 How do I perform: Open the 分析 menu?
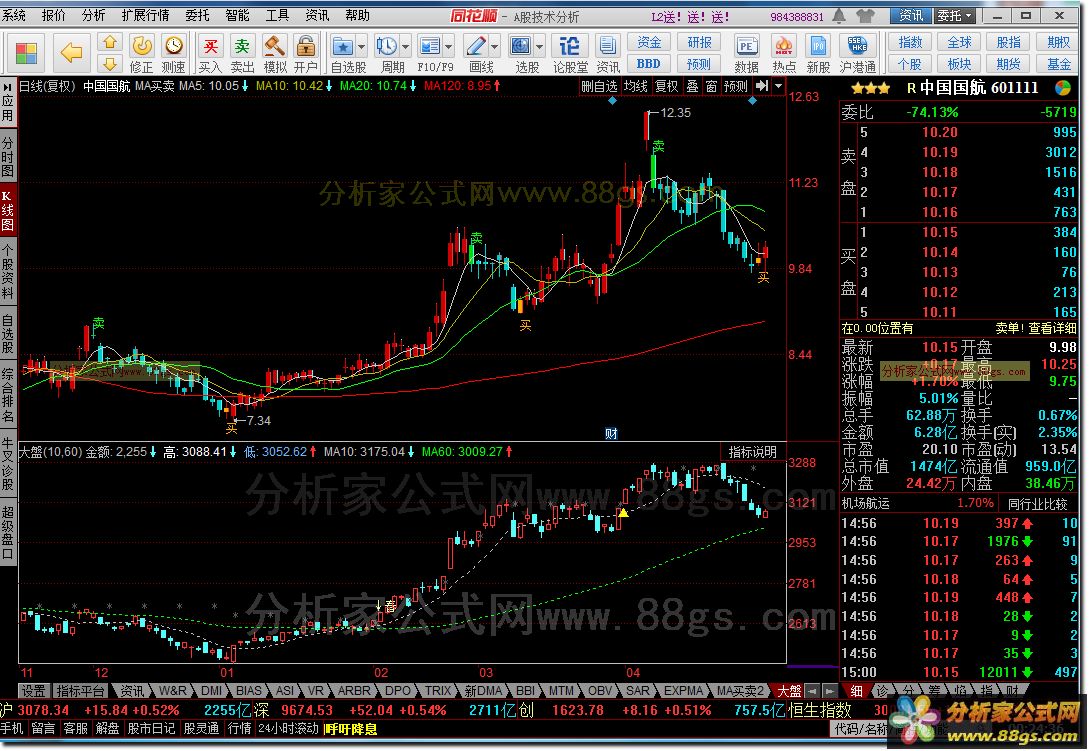[94, 15]
